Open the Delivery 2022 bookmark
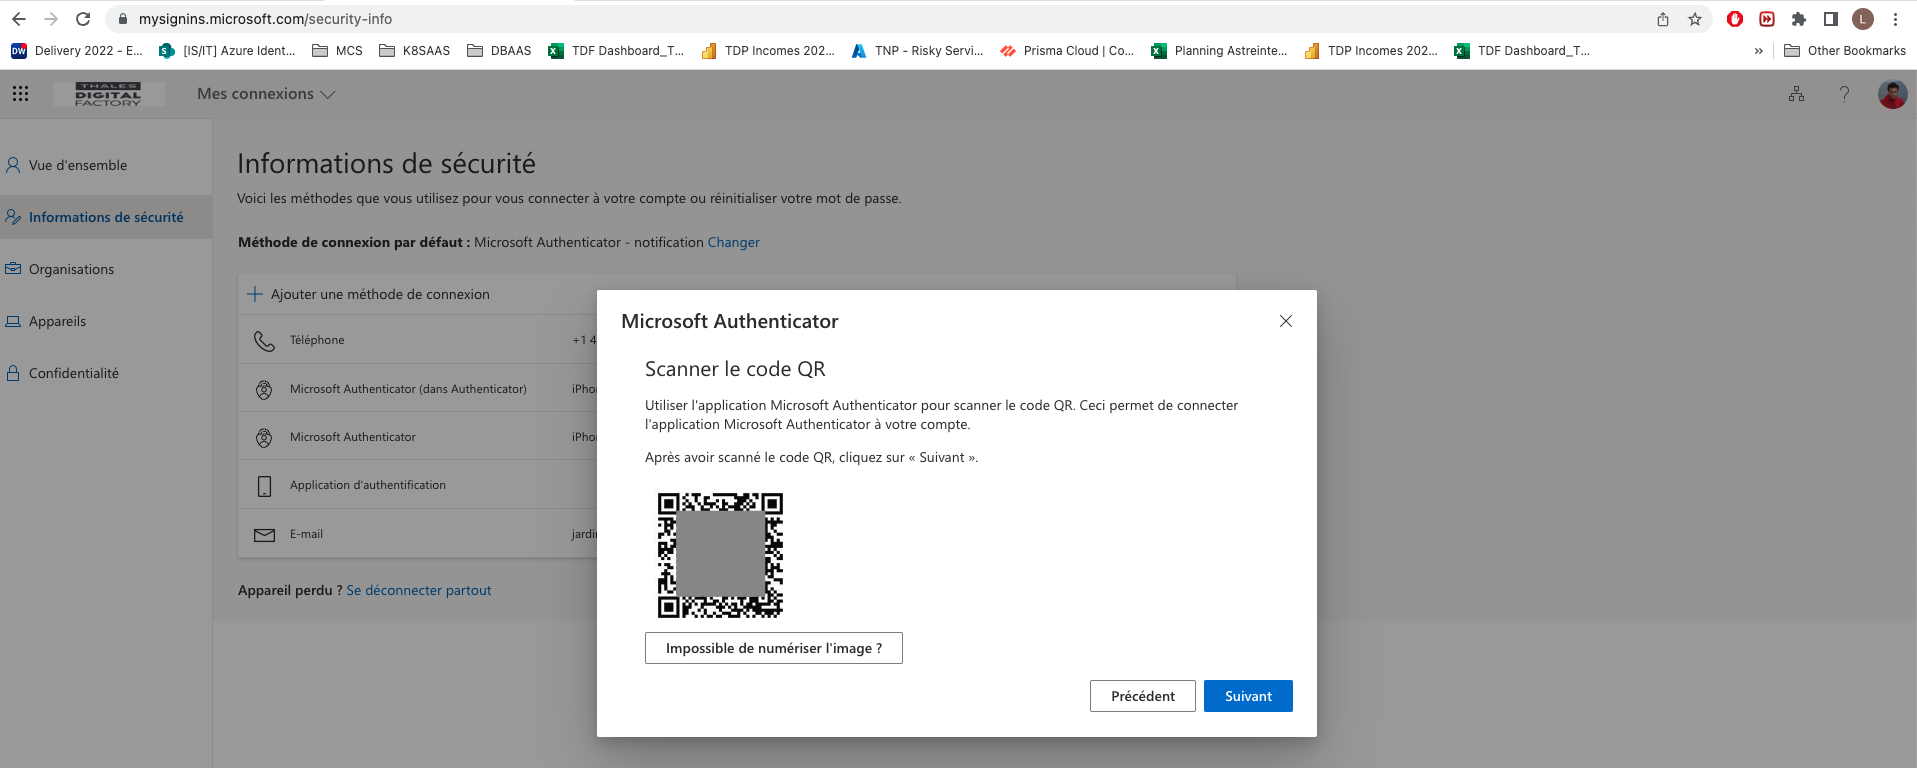This screenshot has width=1917, height=768. (77, 51)
